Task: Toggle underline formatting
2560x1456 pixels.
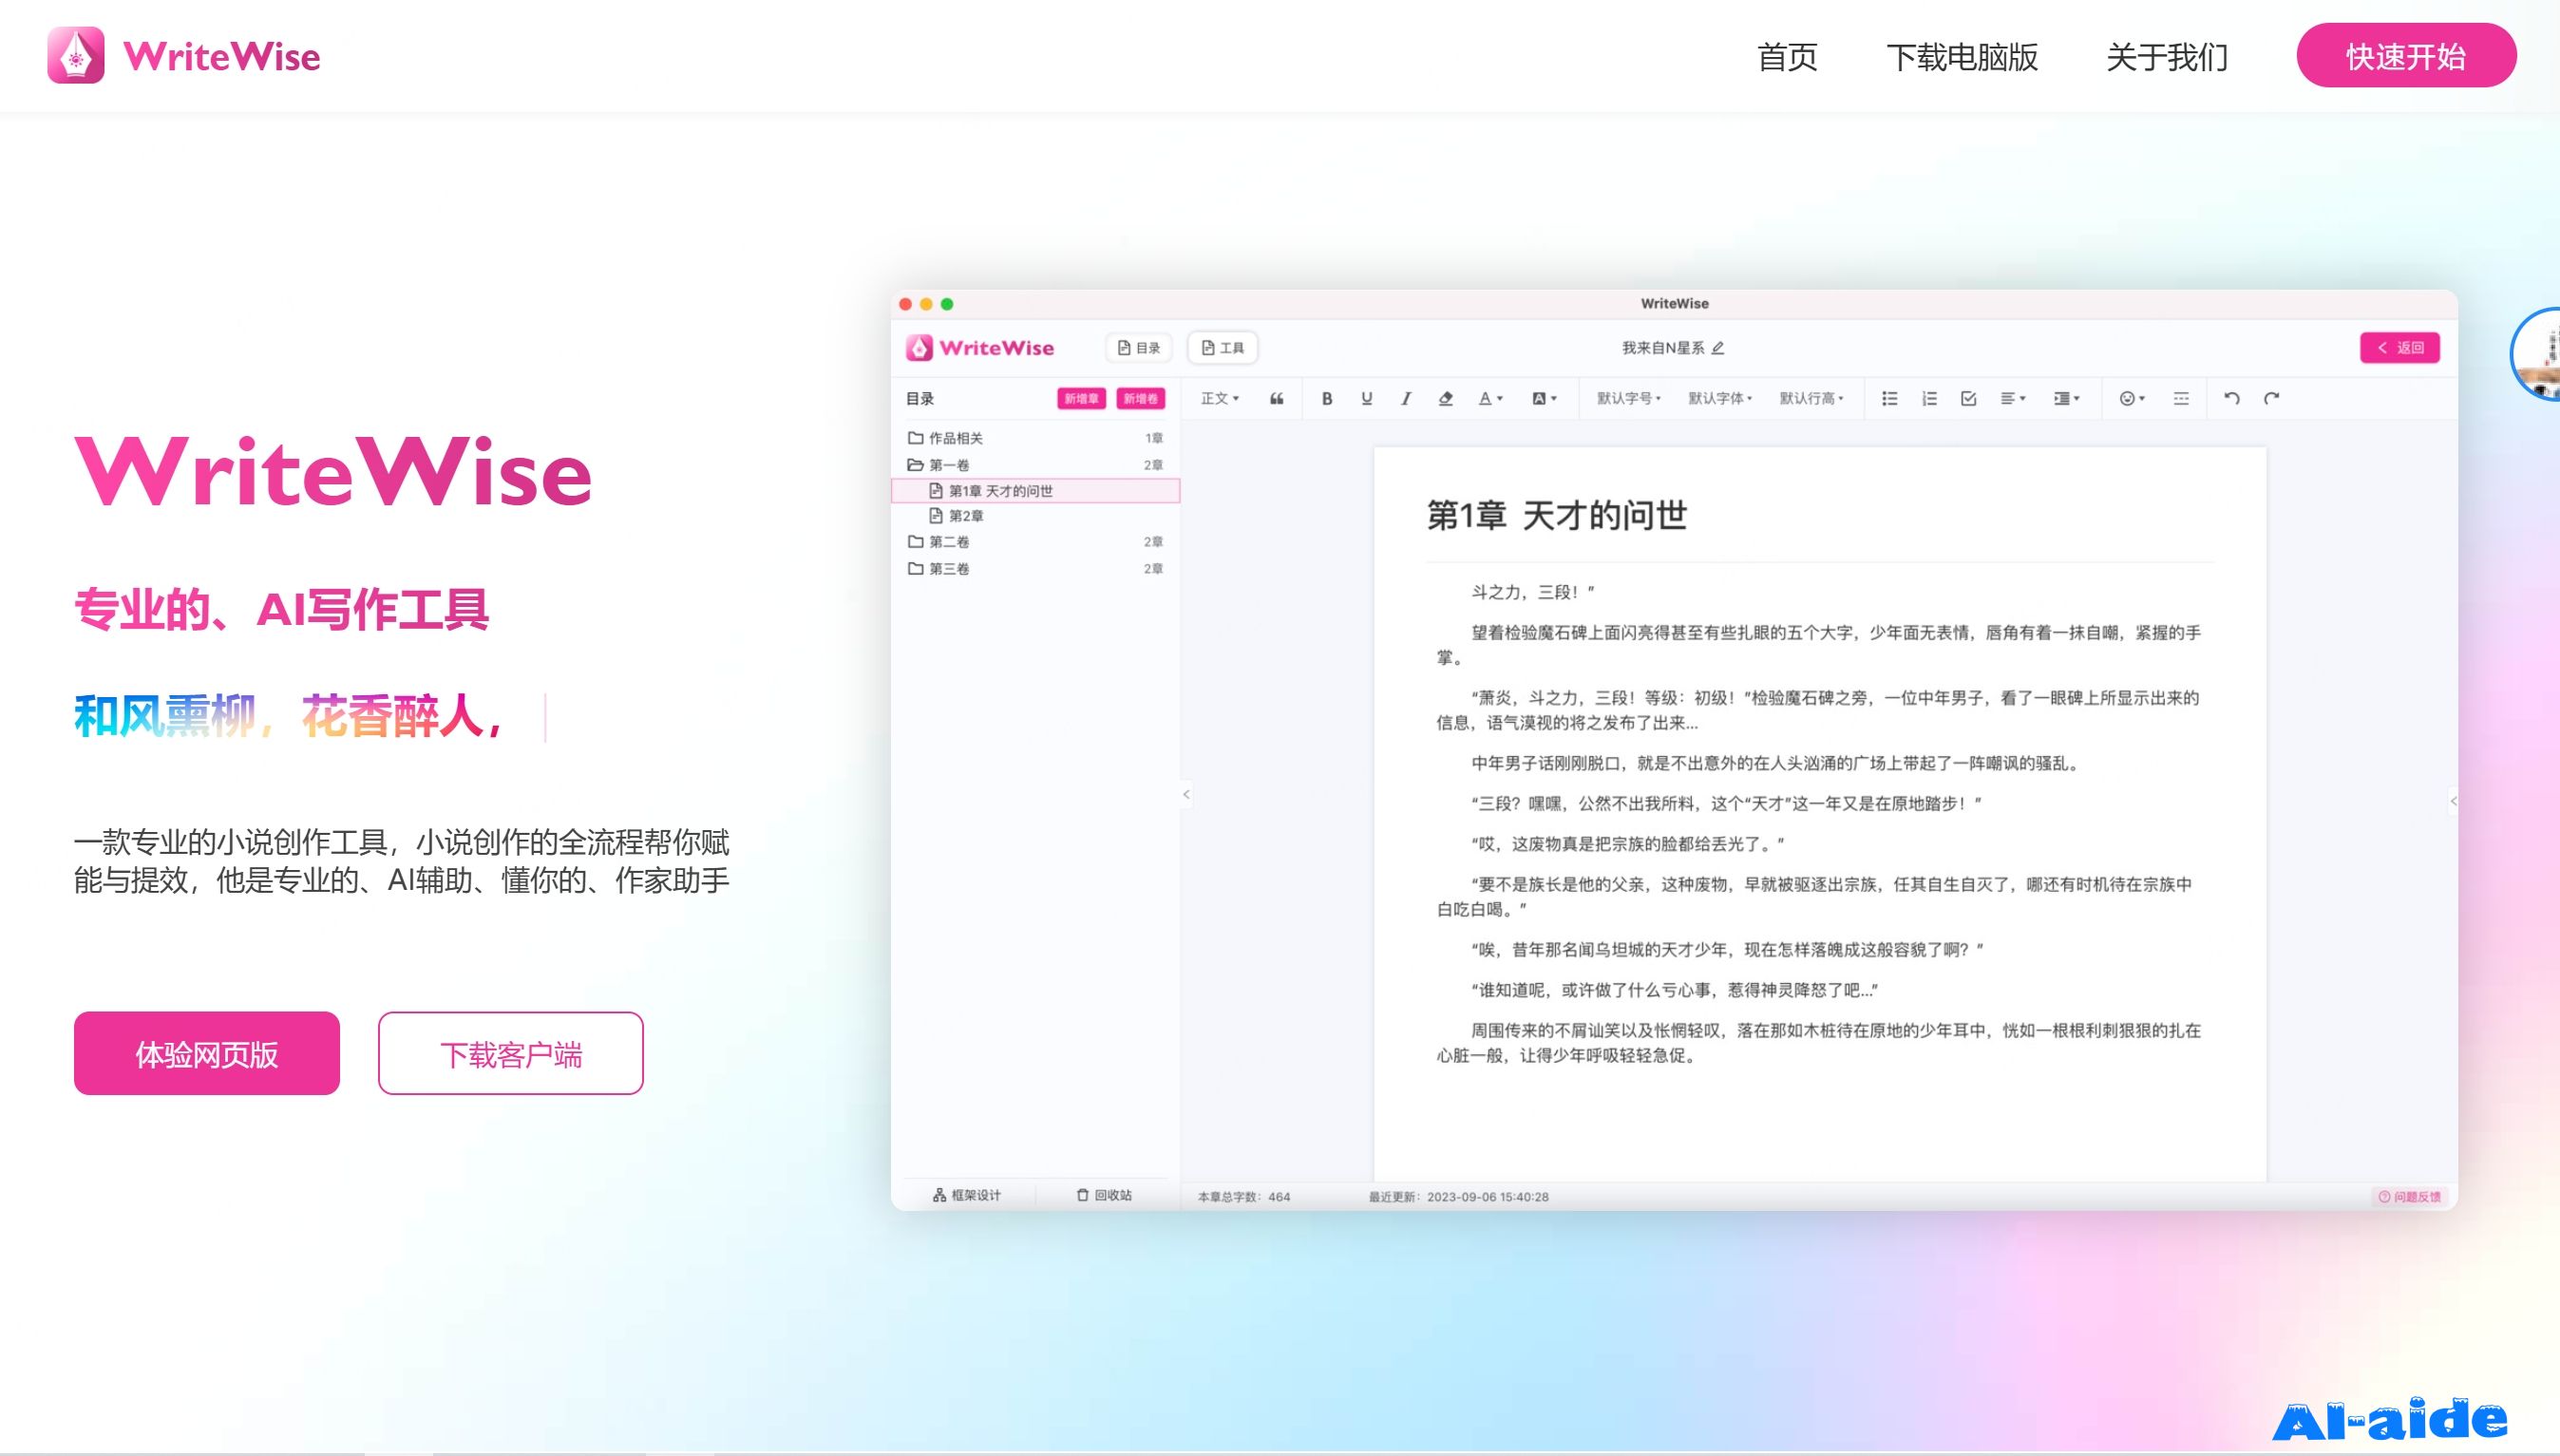Action: (x=1367, y=398)
